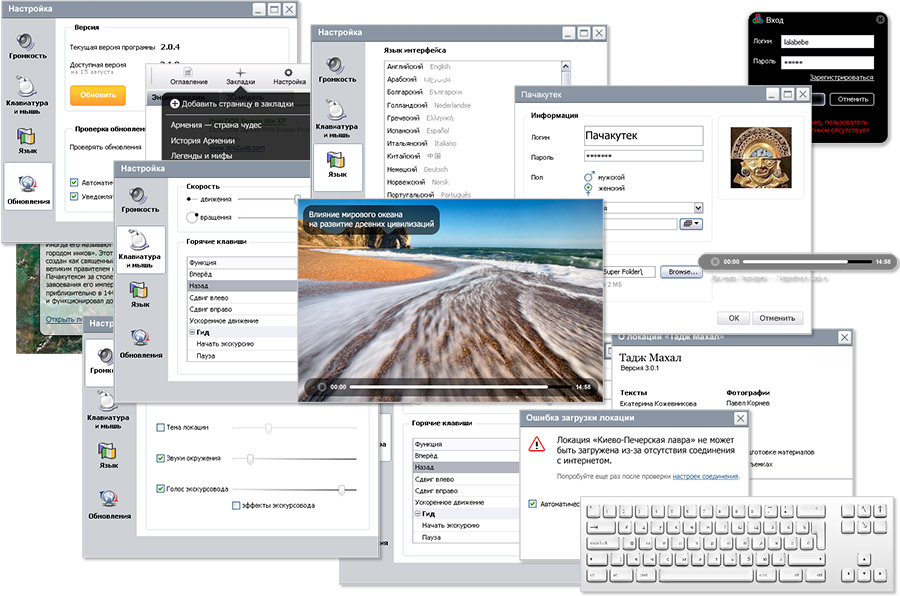Choose the женский gender radio button
Screen dimensions: 900x596
(588, 187)
